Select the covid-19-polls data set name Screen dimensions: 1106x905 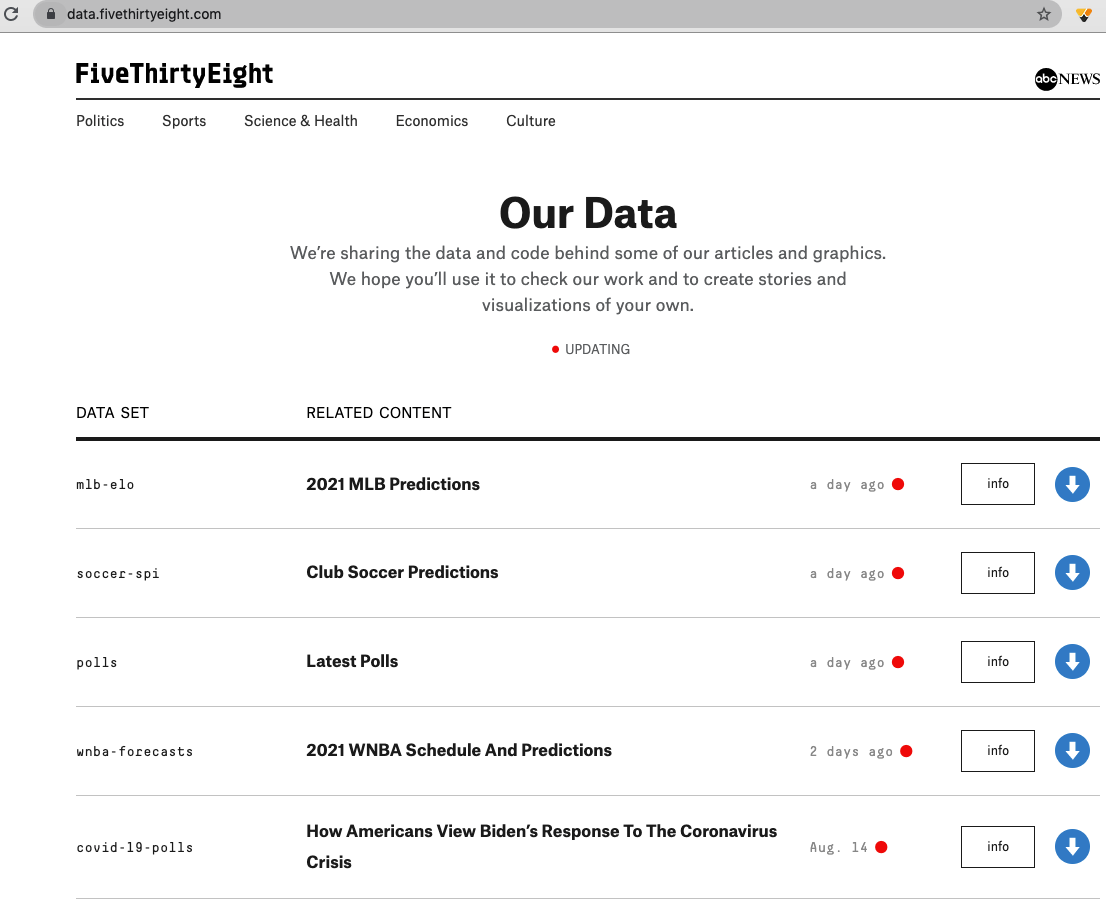[x=135, y=847]
